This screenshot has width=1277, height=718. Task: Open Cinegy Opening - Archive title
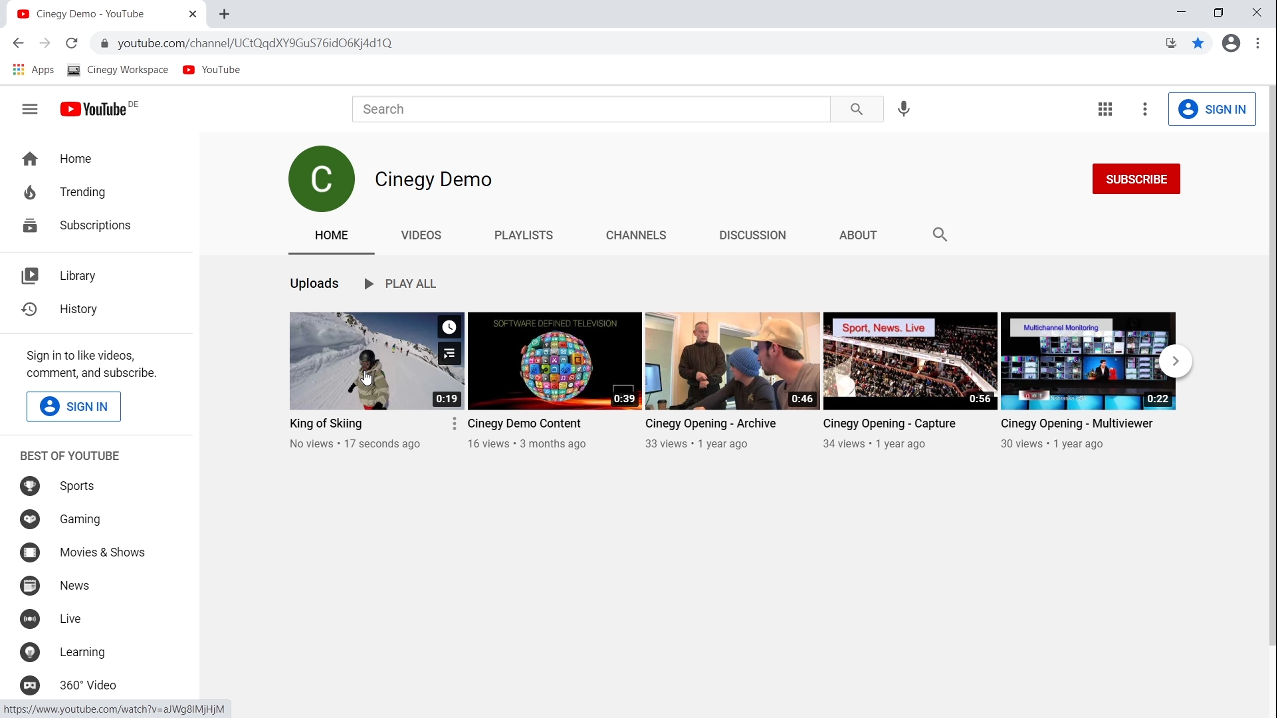pos(710,424)
